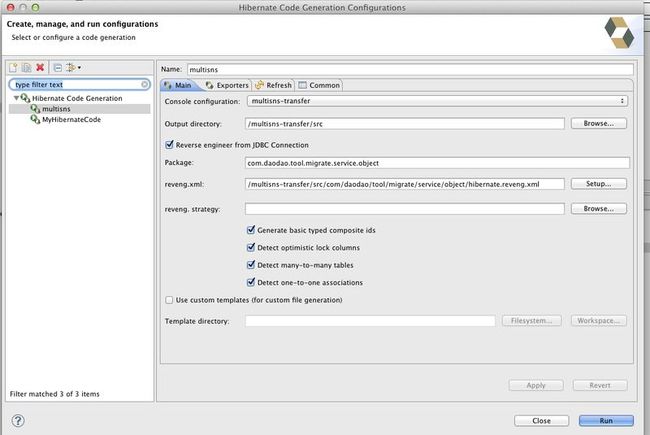Click the Collapse All icon
The height and width of the screenshot is (435, 650).
58,68
